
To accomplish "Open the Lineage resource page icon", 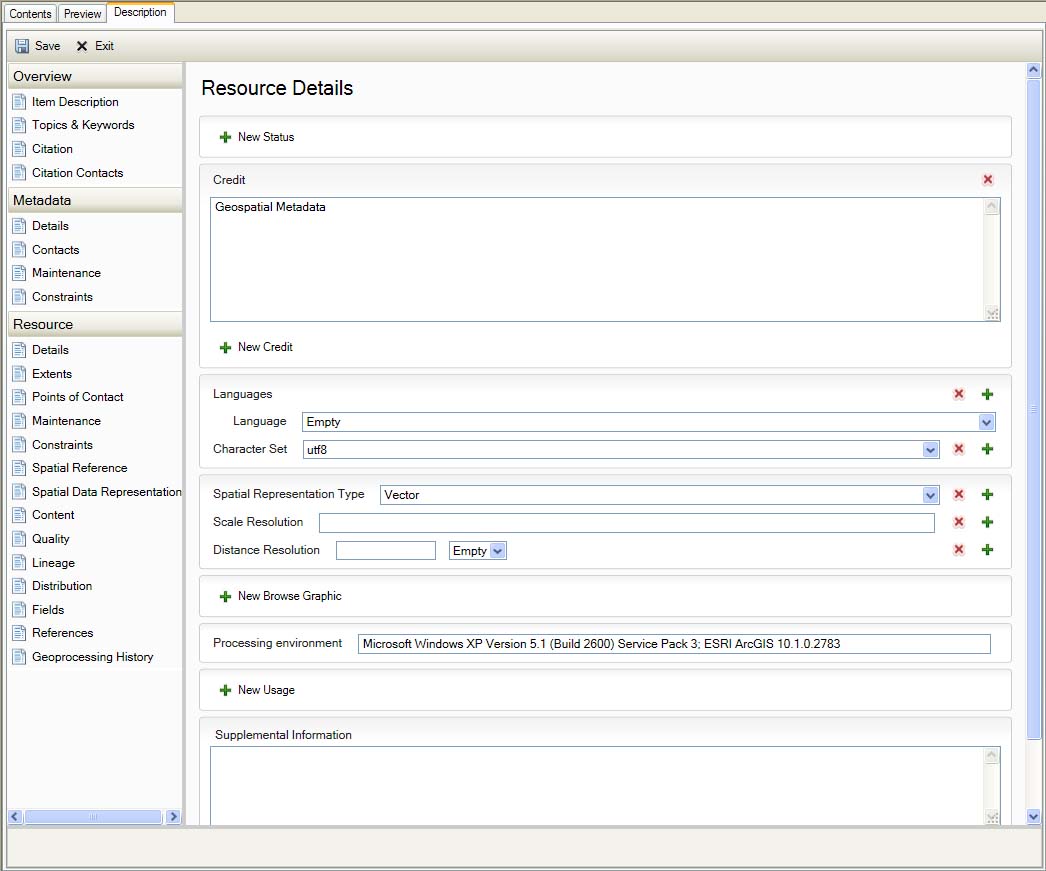I will click(x=18, y=562).
